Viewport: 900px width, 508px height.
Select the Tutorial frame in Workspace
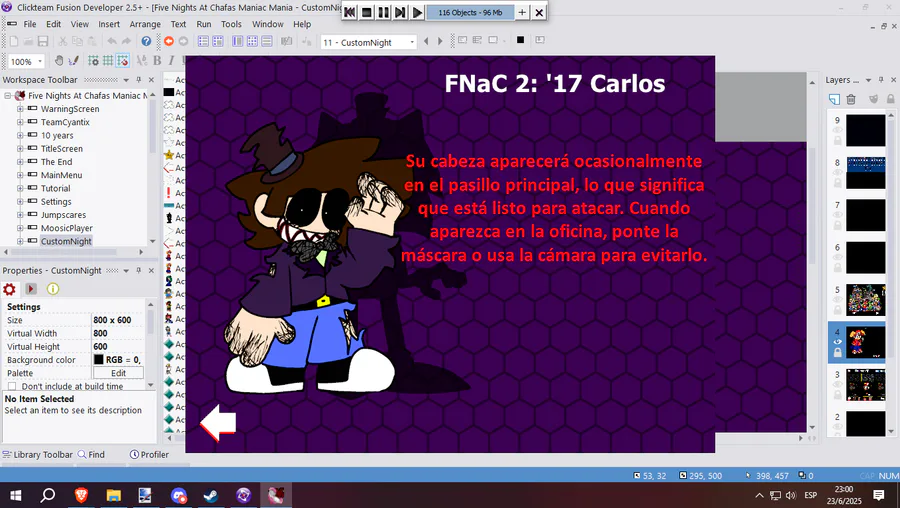click(x=55, y=188)
